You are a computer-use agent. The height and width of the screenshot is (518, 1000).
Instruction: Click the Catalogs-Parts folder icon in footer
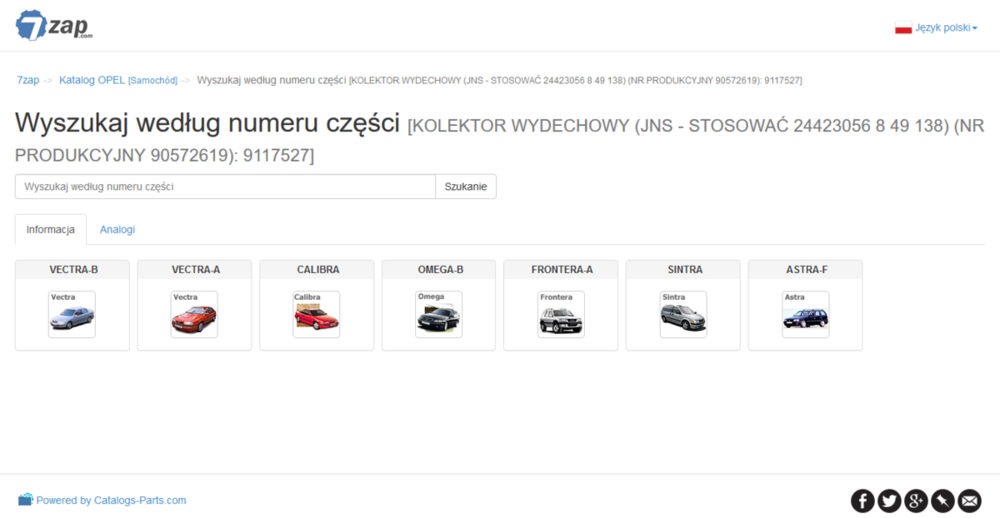[x=26, y=500]
